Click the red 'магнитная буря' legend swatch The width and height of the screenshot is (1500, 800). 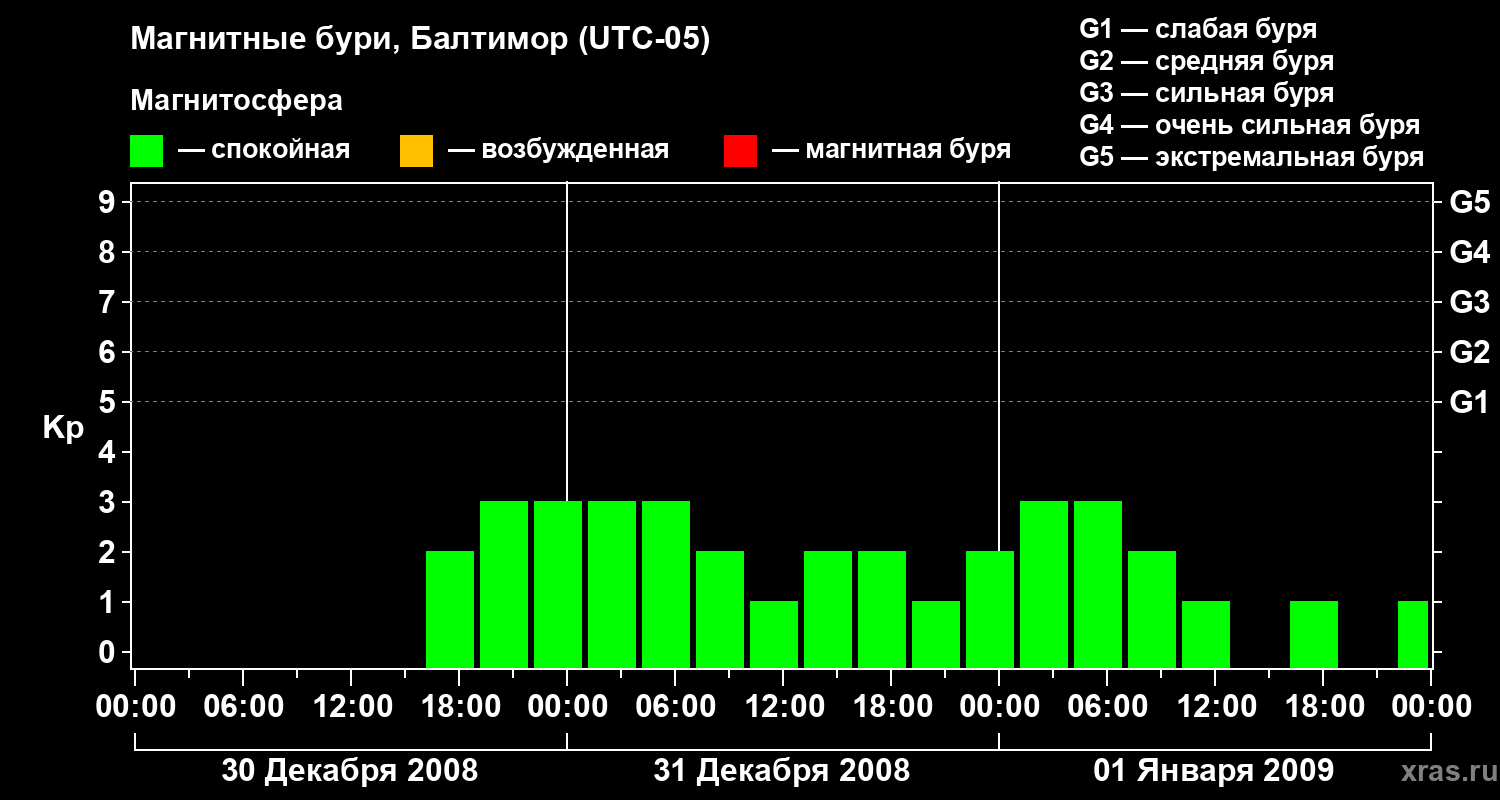(740, 151)
